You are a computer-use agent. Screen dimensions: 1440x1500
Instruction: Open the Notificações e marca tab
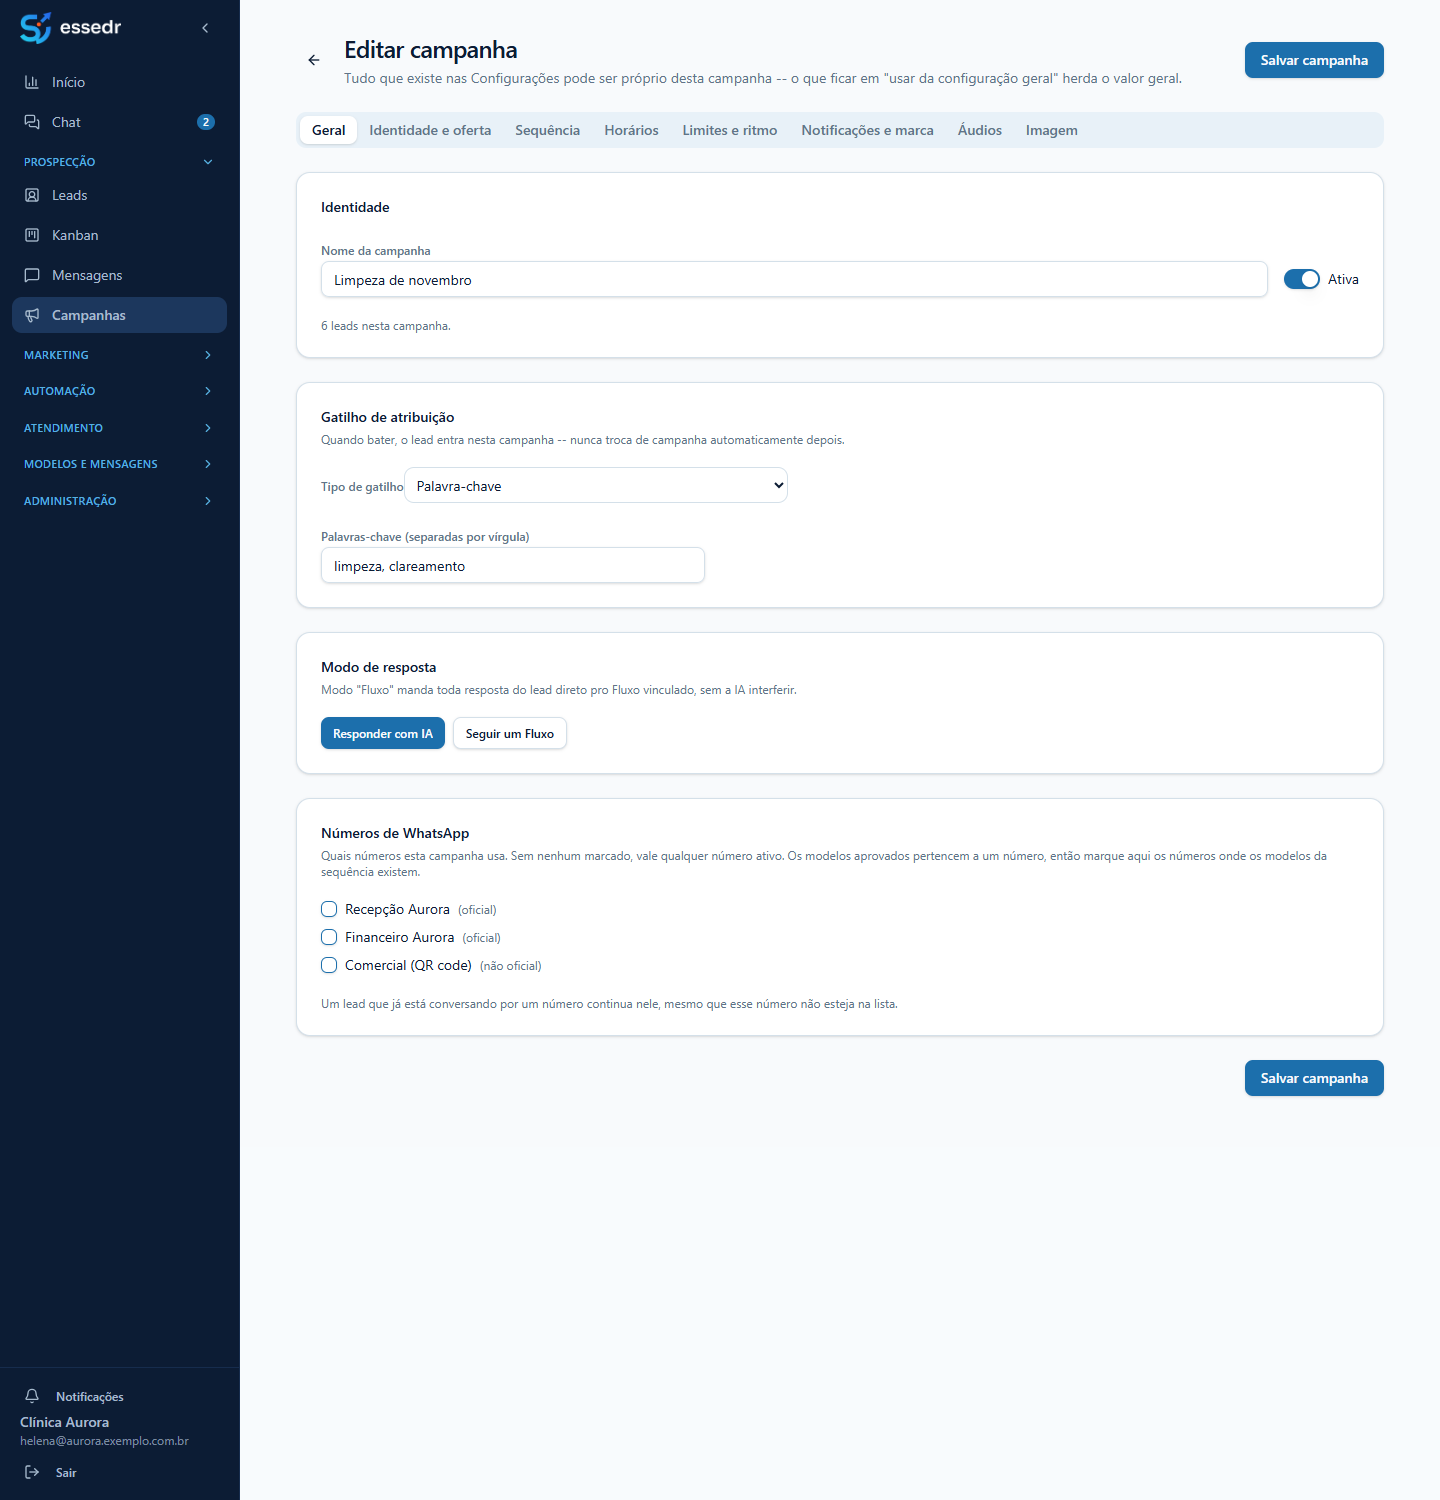[x=867, y=130]
